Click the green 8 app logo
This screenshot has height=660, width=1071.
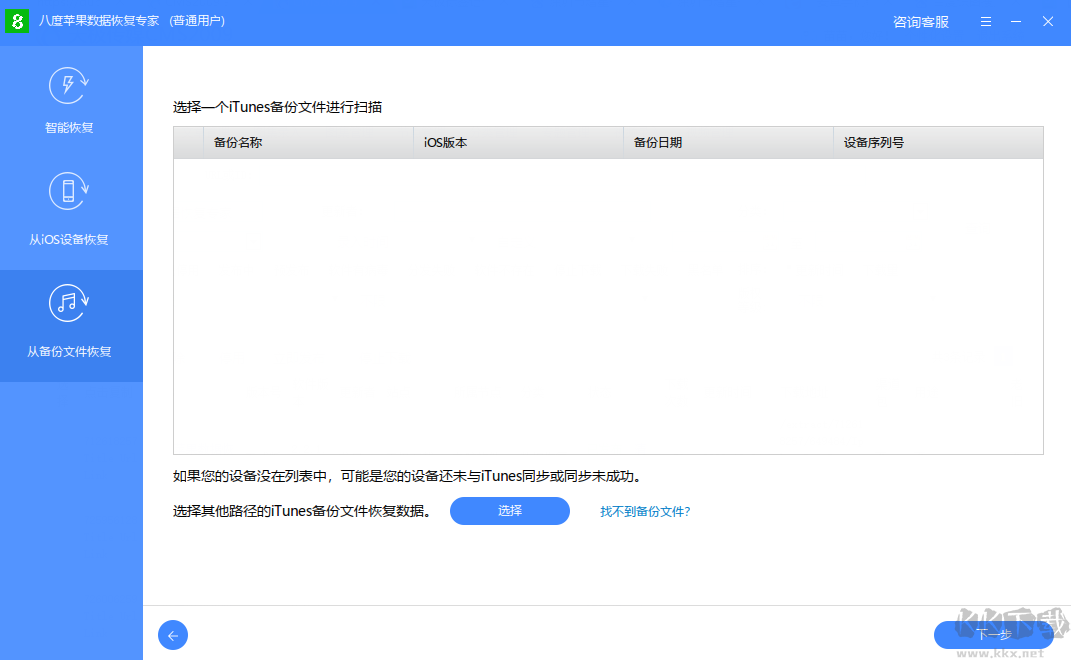pyautogui.click(x=17, y=21)
